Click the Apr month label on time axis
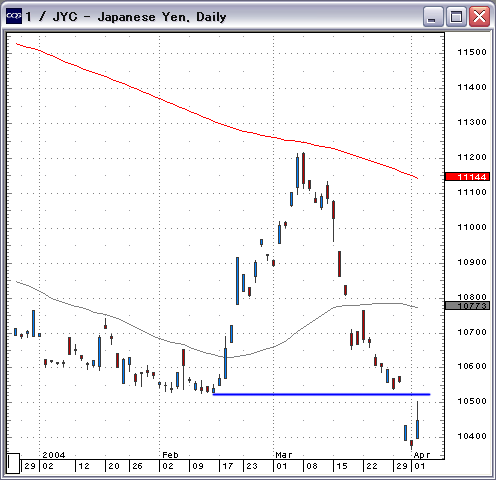The image size is (496, 480). pyautogui.click(x=422, y=455)
